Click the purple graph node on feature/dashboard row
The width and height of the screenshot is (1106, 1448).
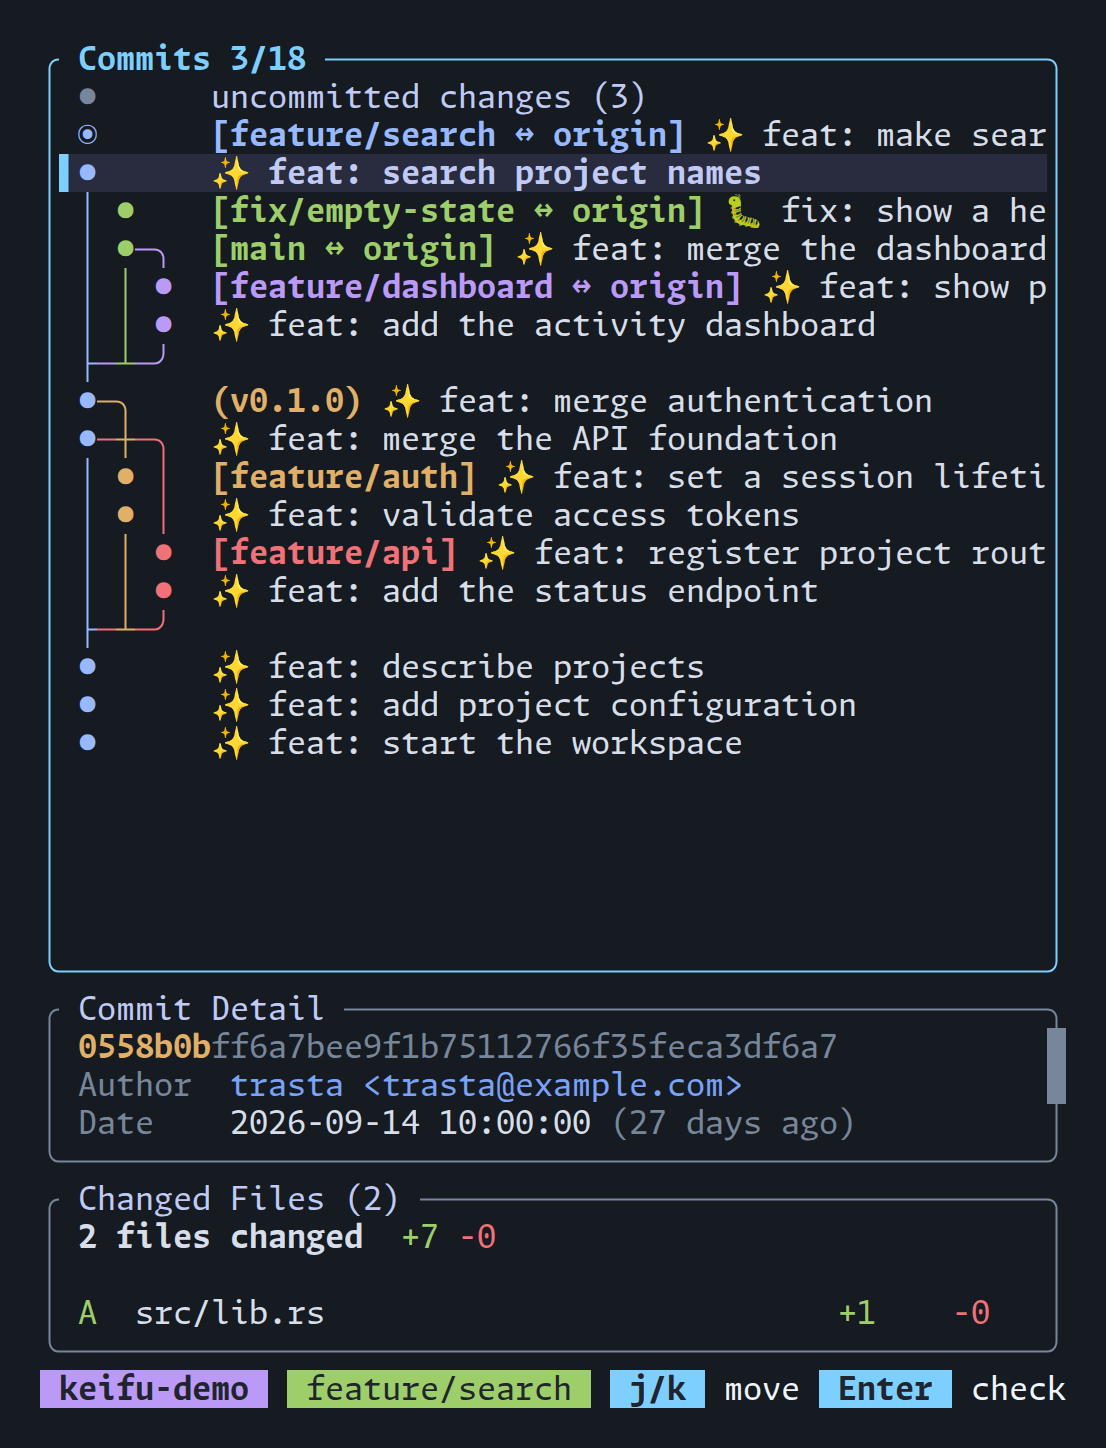[164, 286]
